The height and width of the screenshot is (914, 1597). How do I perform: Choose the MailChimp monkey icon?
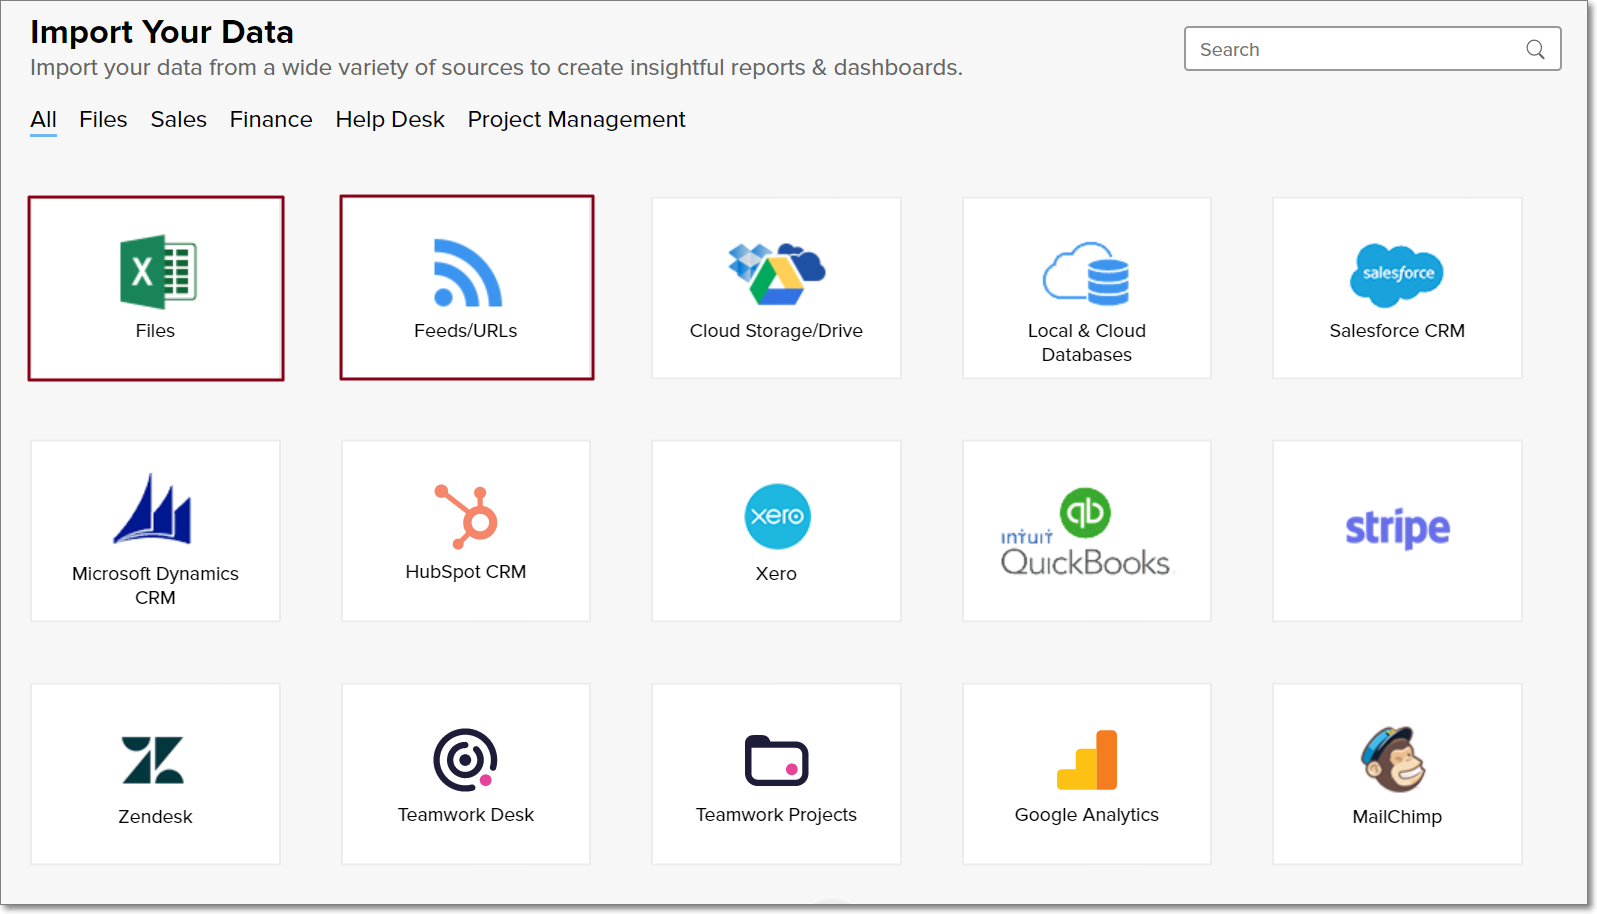click(x=1394, y=759)
